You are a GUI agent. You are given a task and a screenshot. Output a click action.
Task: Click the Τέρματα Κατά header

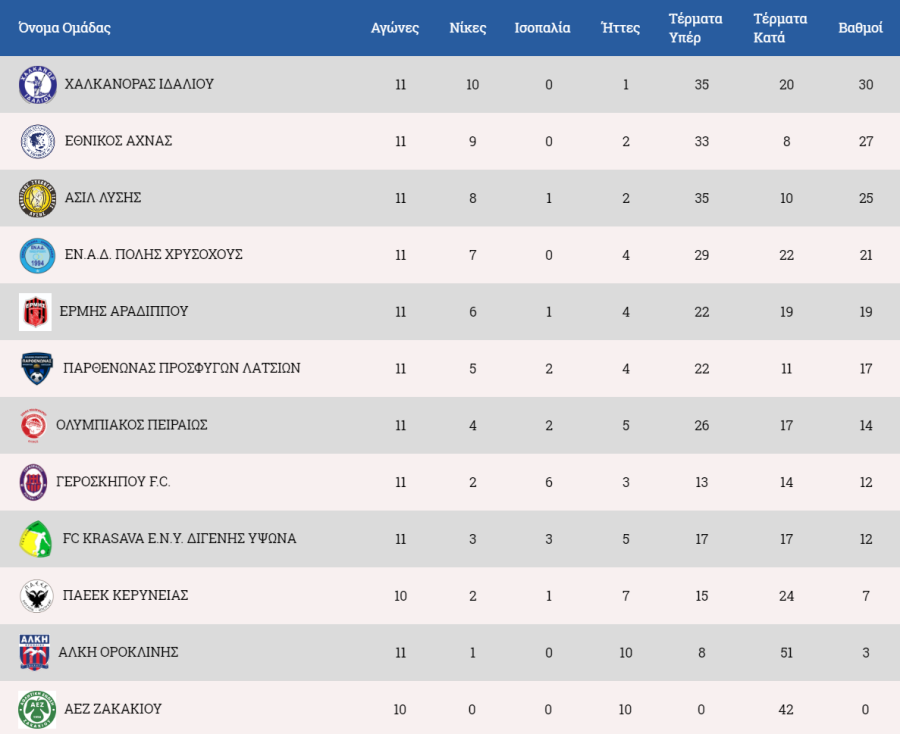click(x=781, y=28)
